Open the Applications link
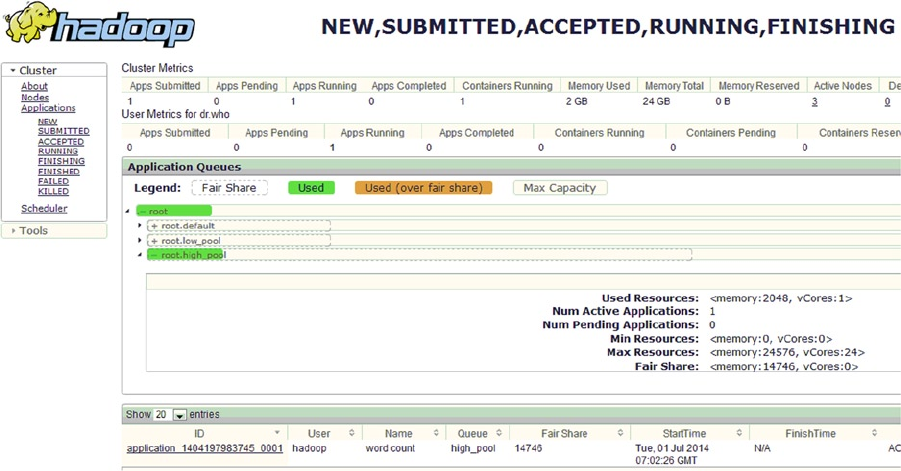This screenshot has width=901, height=471. click(x=48, y=107)
